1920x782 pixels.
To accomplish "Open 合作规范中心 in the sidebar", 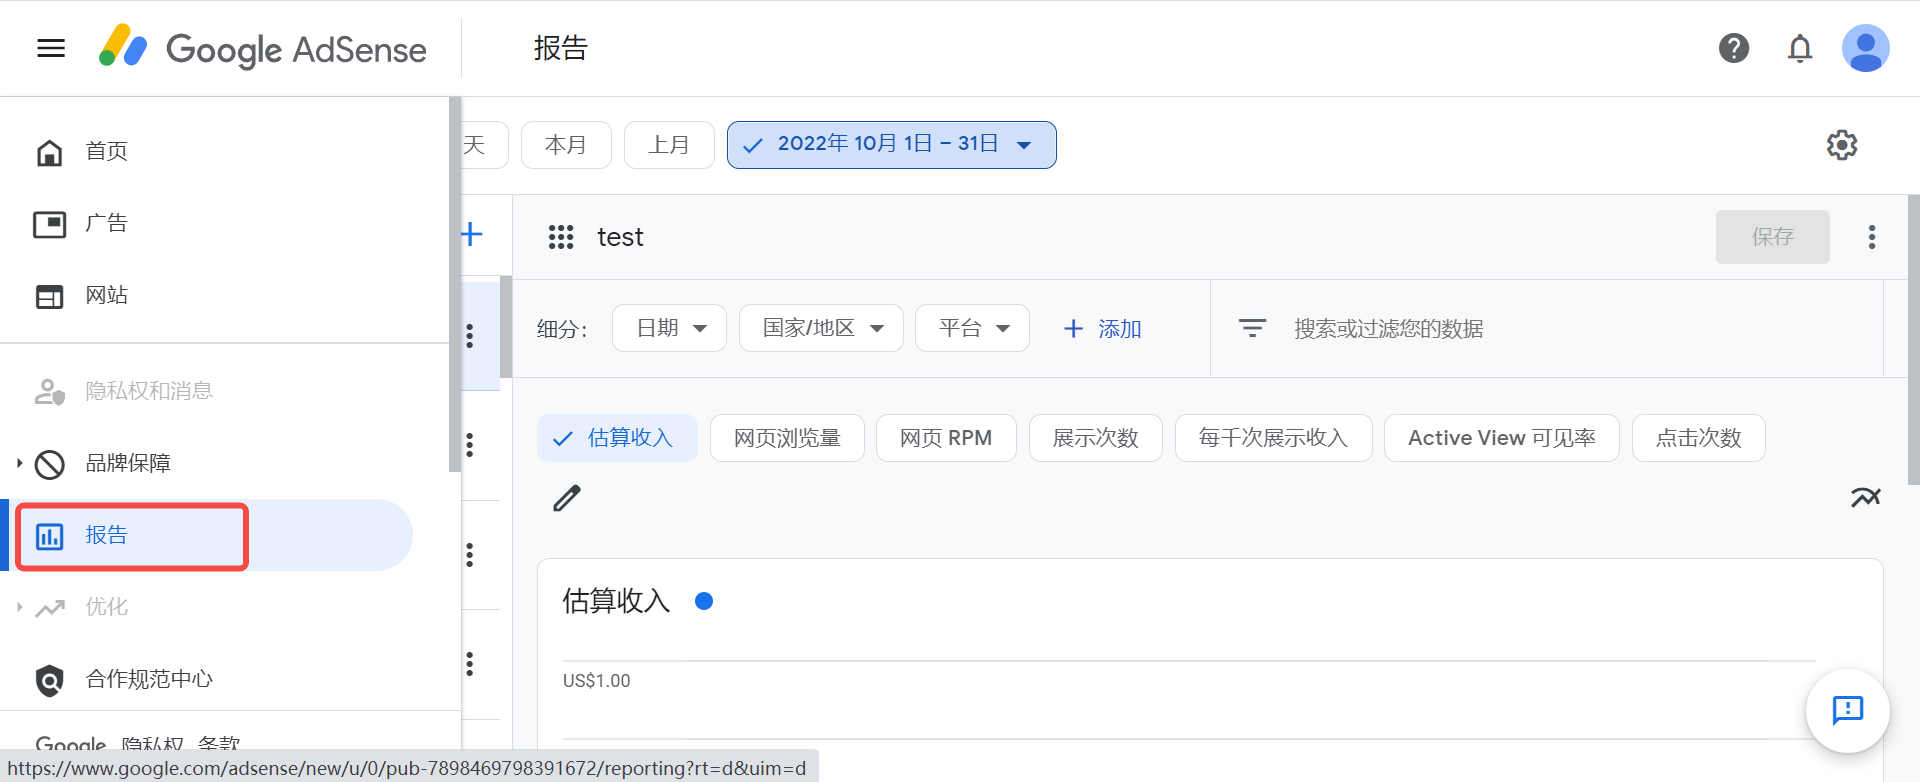I will [148, 679].
